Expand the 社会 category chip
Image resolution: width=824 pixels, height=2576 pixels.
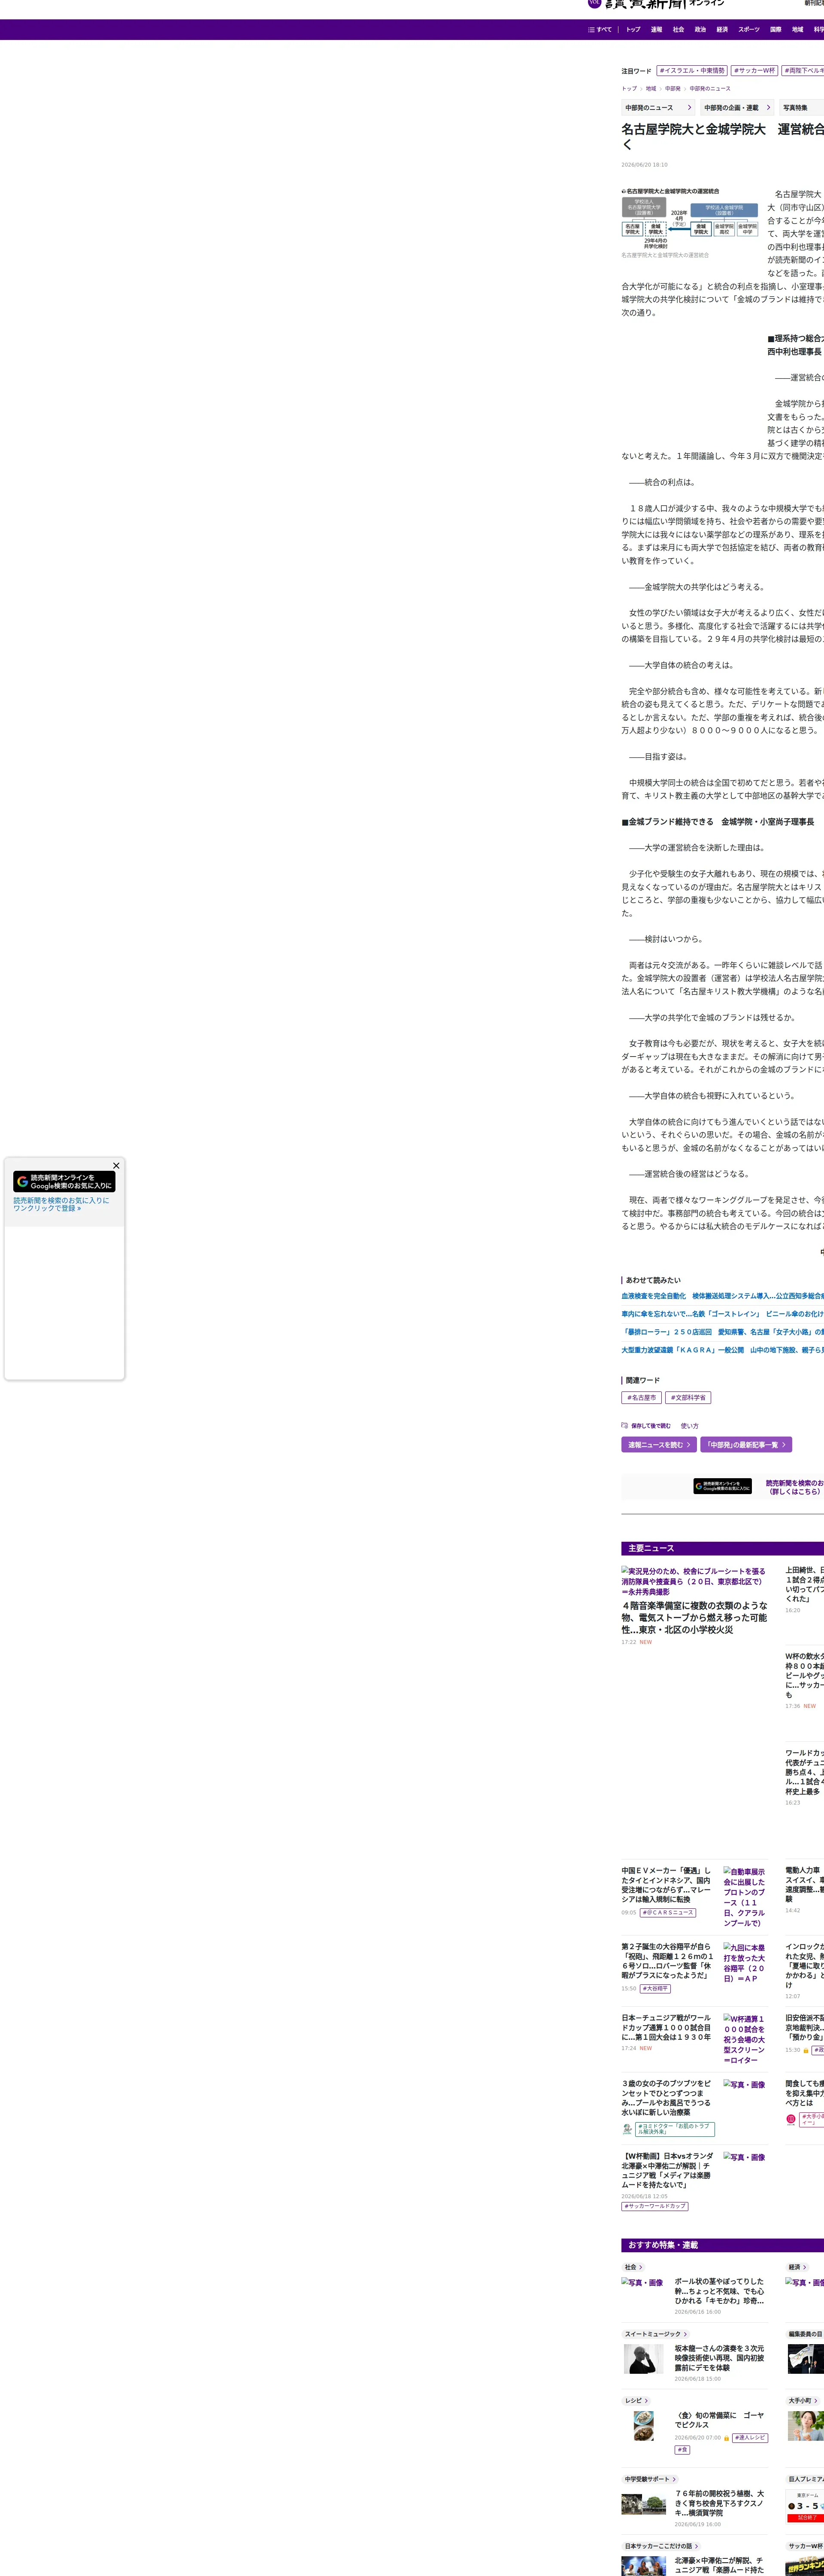click(634, 2267)
